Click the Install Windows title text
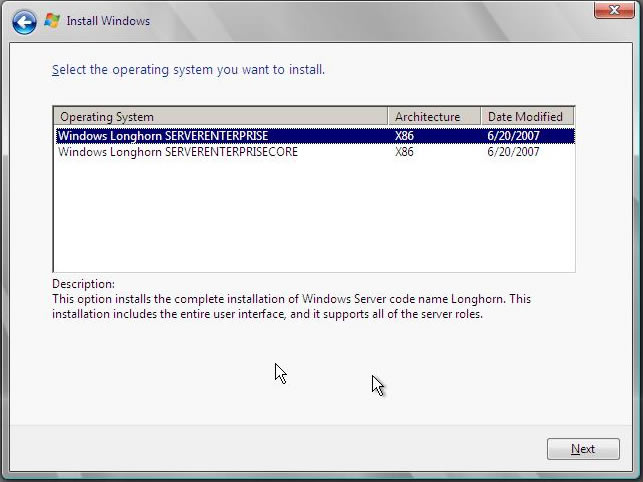This screenshot has height=482, width=643. tap(108, 21)
